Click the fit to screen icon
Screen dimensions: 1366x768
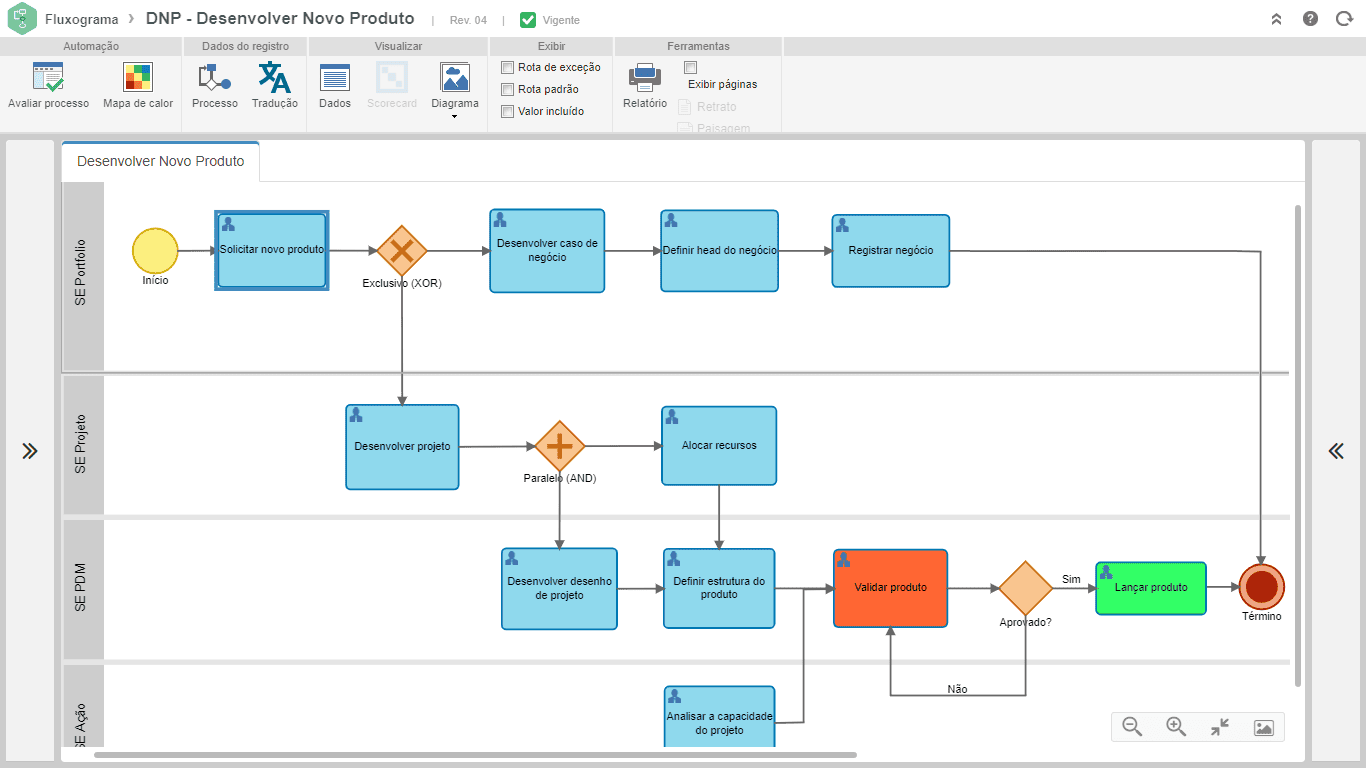[x=1220, y=727]
